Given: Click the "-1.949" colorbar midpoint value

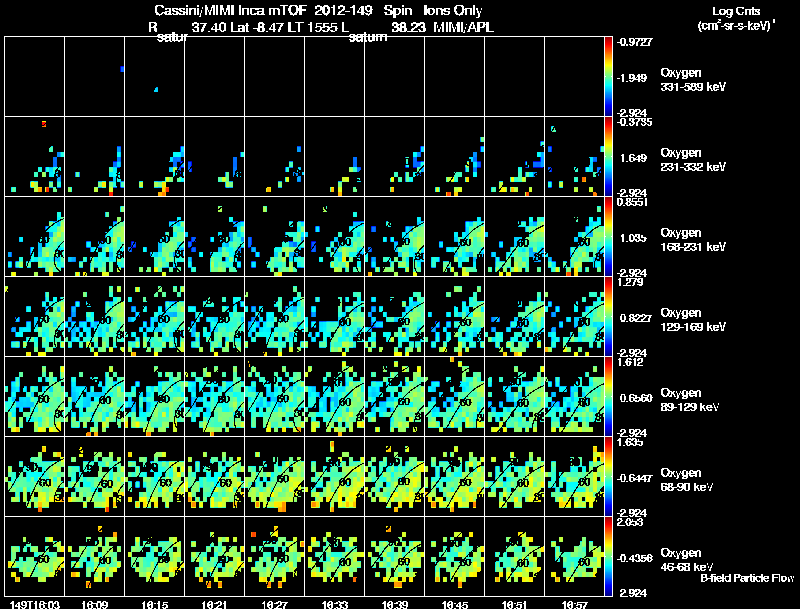Looking at the screenshot, I should click(632, 78).
